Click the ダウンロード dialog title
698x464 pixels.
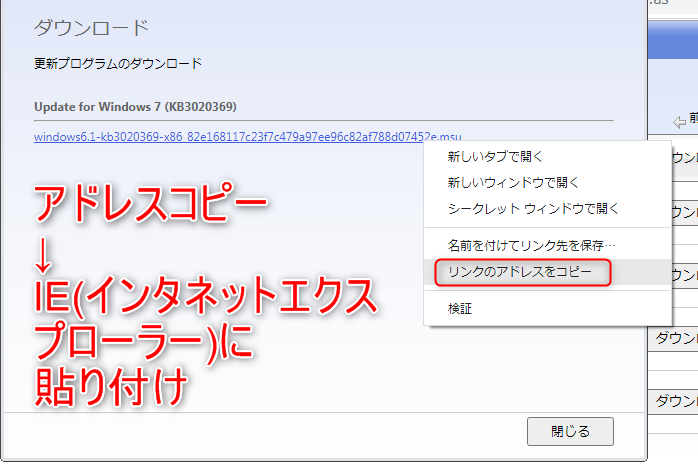point(91,28)
